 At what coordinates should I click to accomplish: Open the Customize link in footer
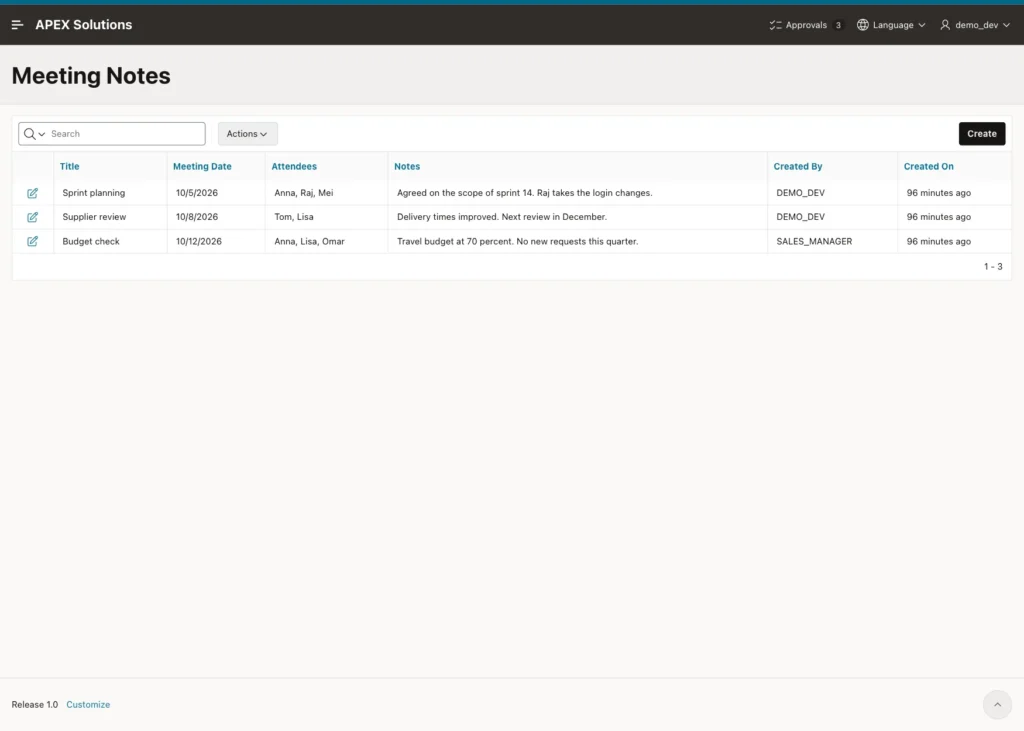88,704
